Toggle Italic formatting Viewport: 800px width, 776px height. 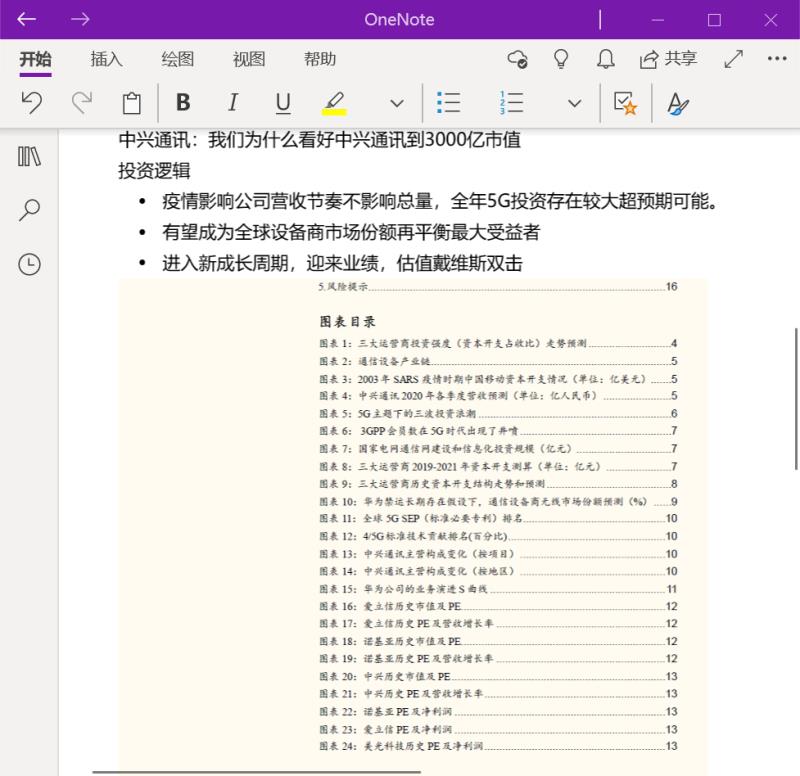233,102
